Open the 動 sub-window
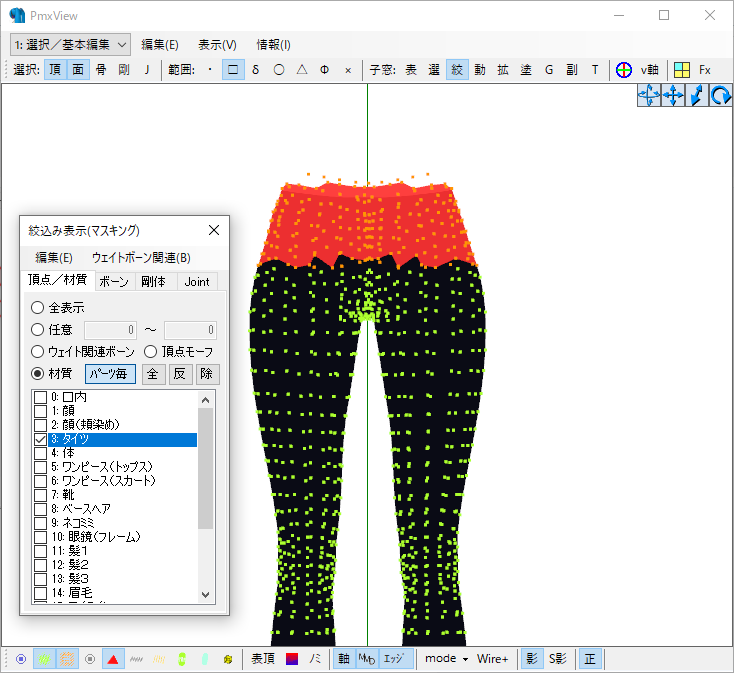 tap(480, 70)
